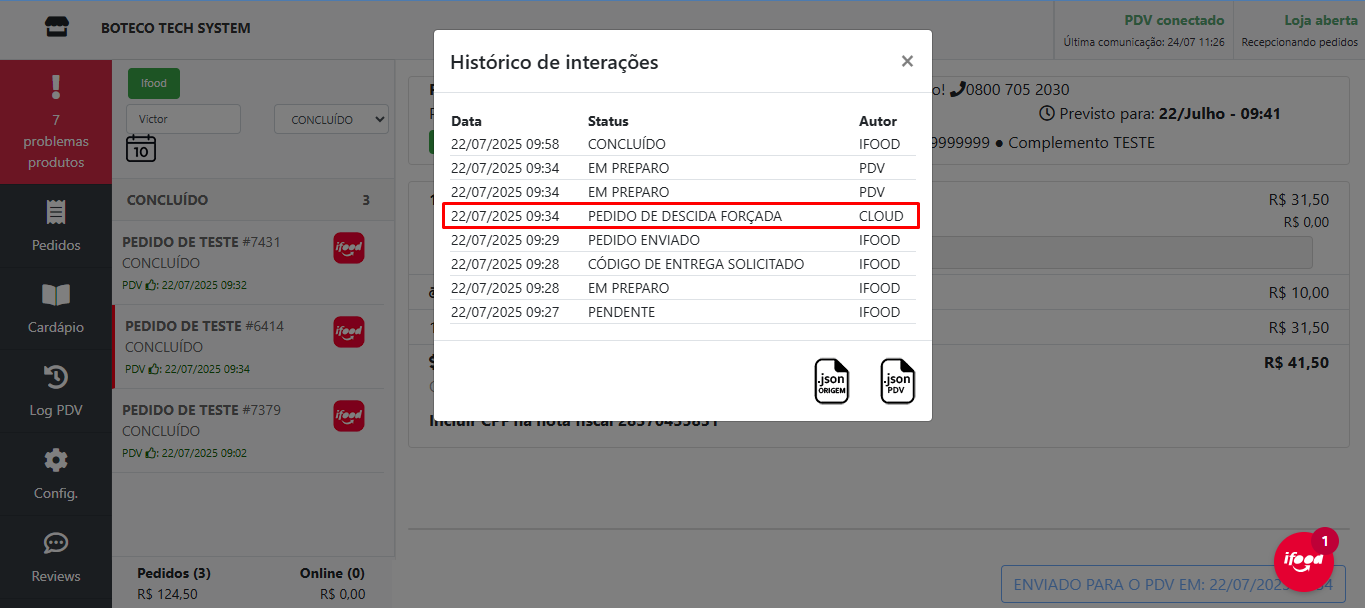Open the Reviews section
This screenshot has width=1365, height=608.
point(56,556)
